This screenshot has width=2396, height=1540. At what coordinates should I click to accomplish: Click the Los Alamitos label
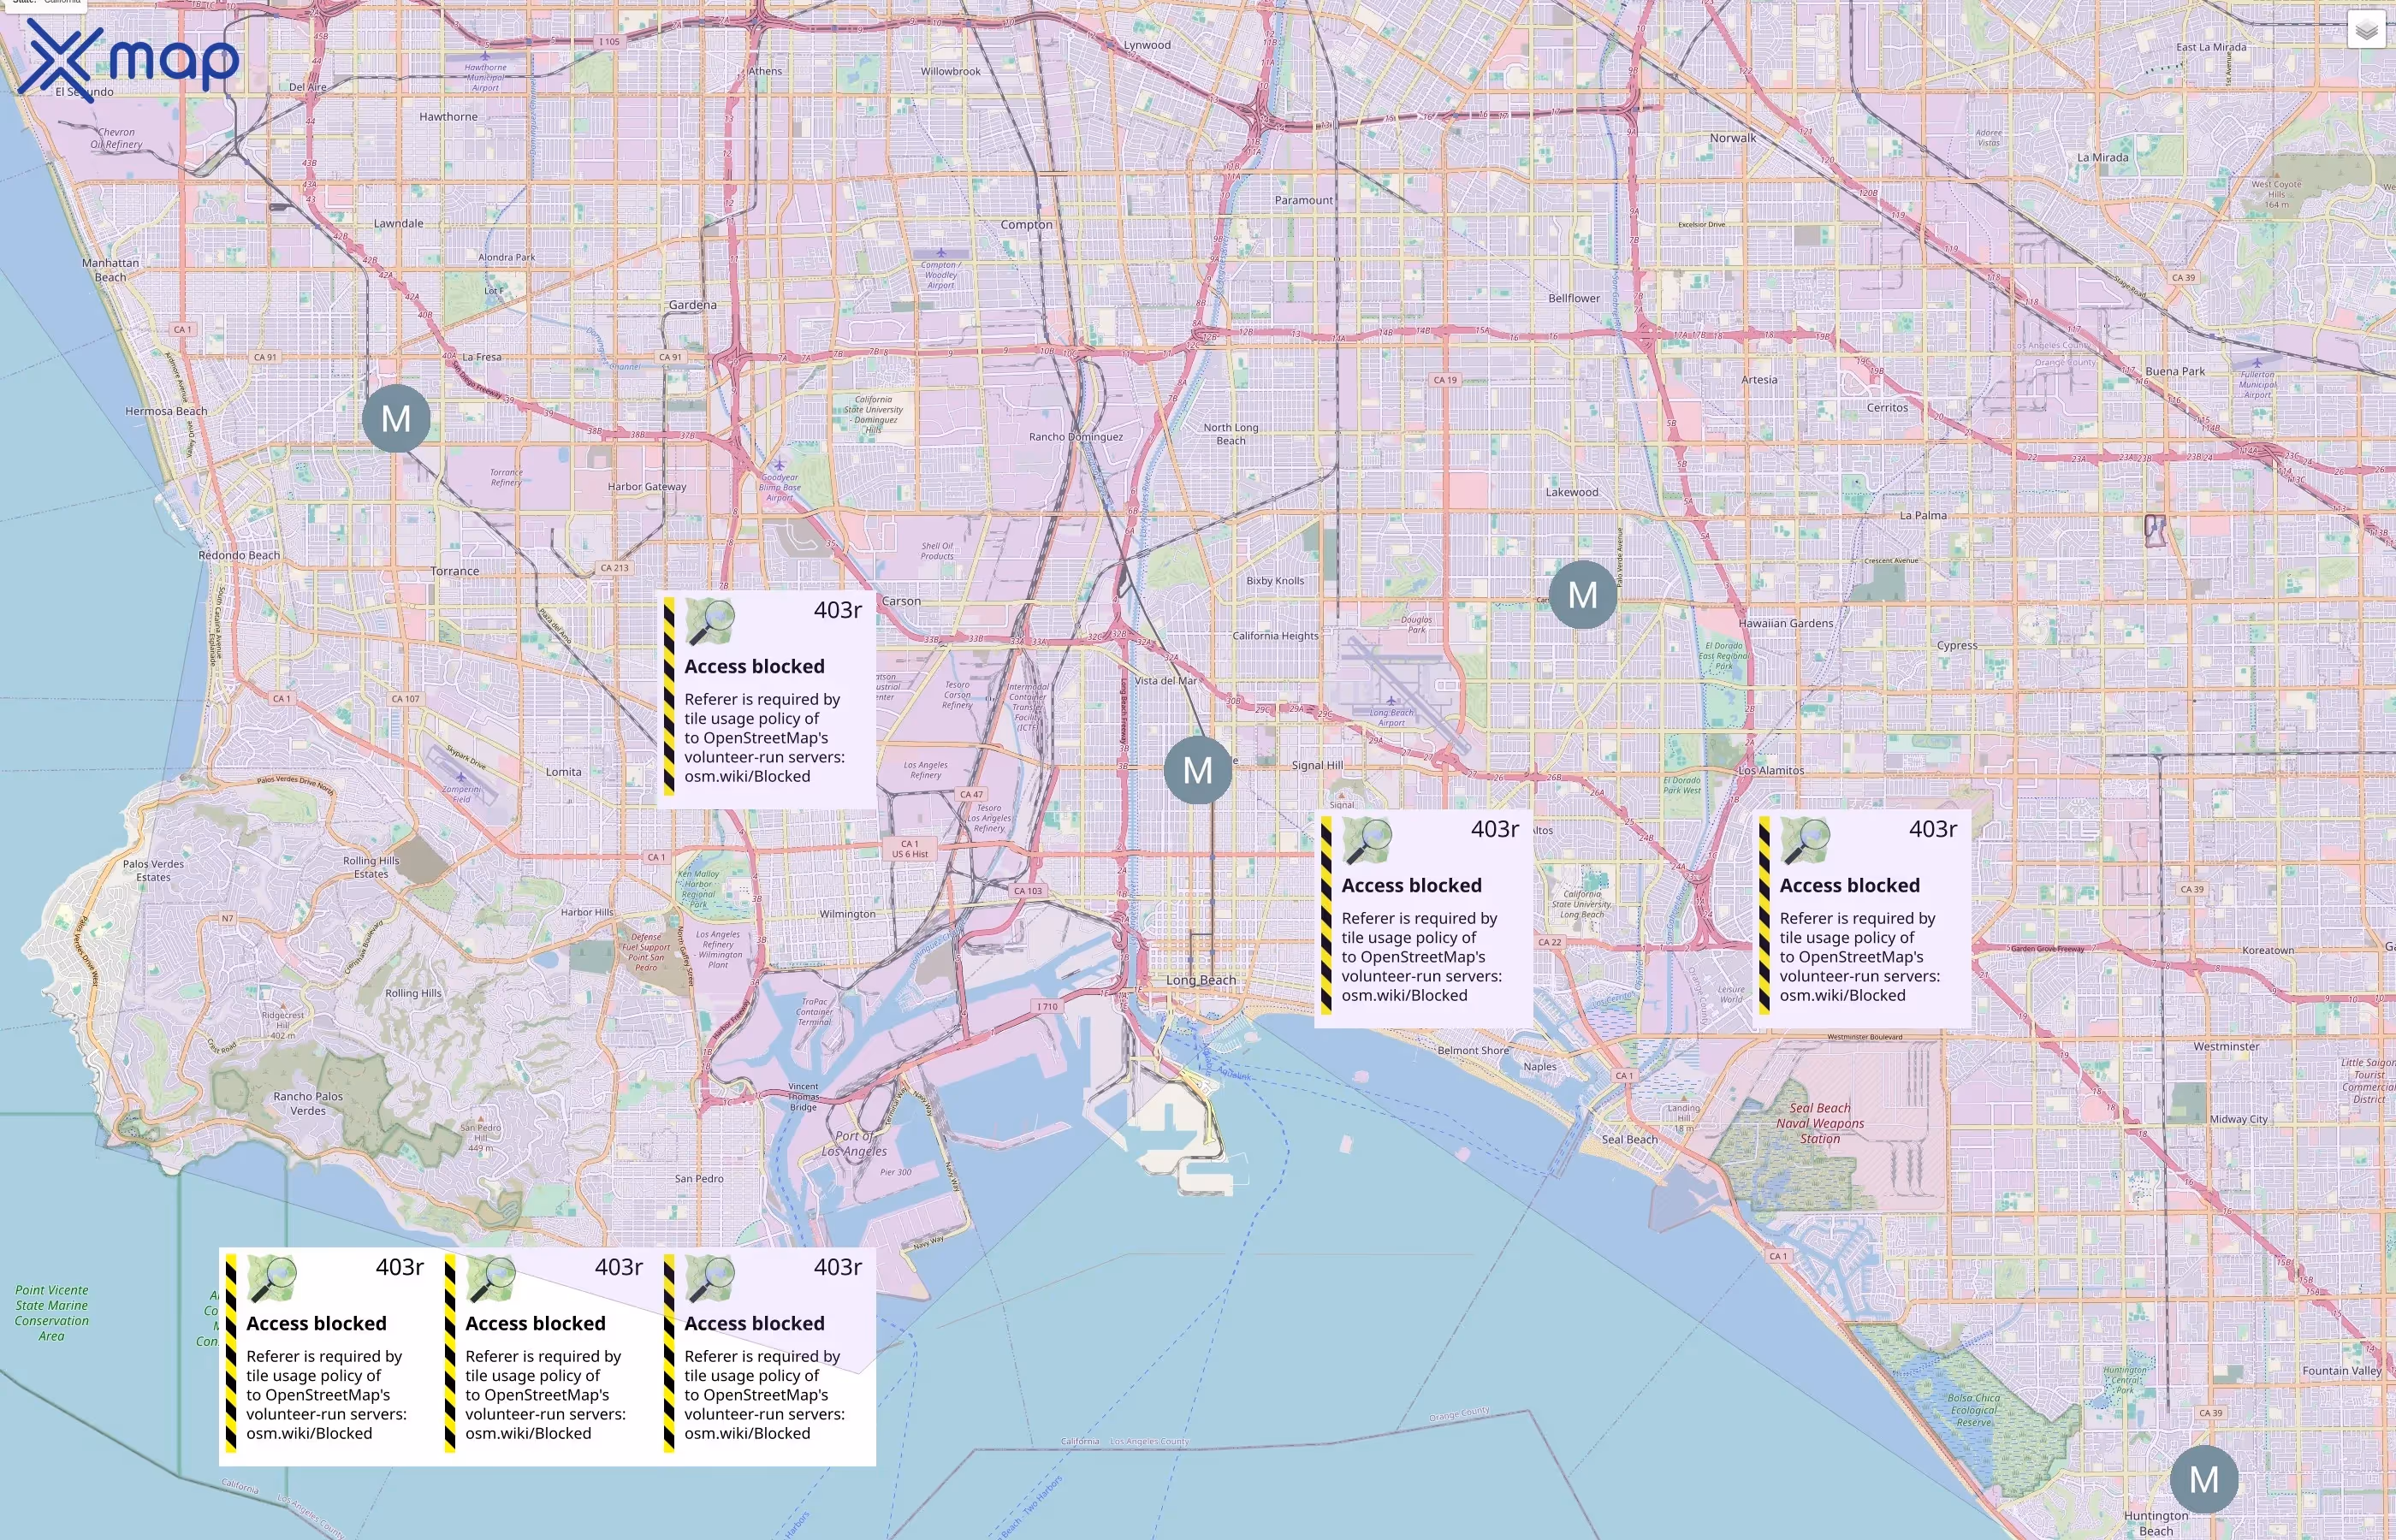pyautogui.click(x=1771, y=771)
